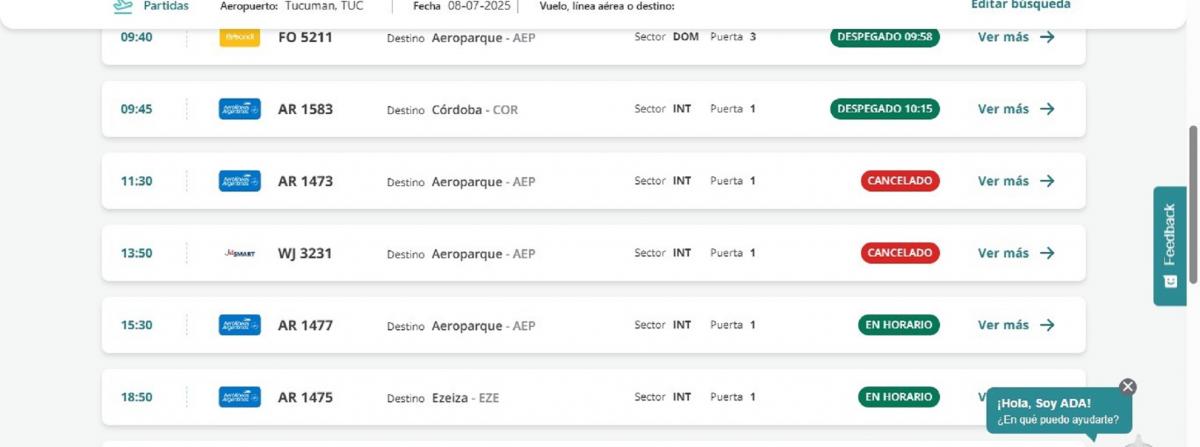Viewport: 1200px width, 447px height.
Task: Select the Partidas tab
Action: pos(165,6)
